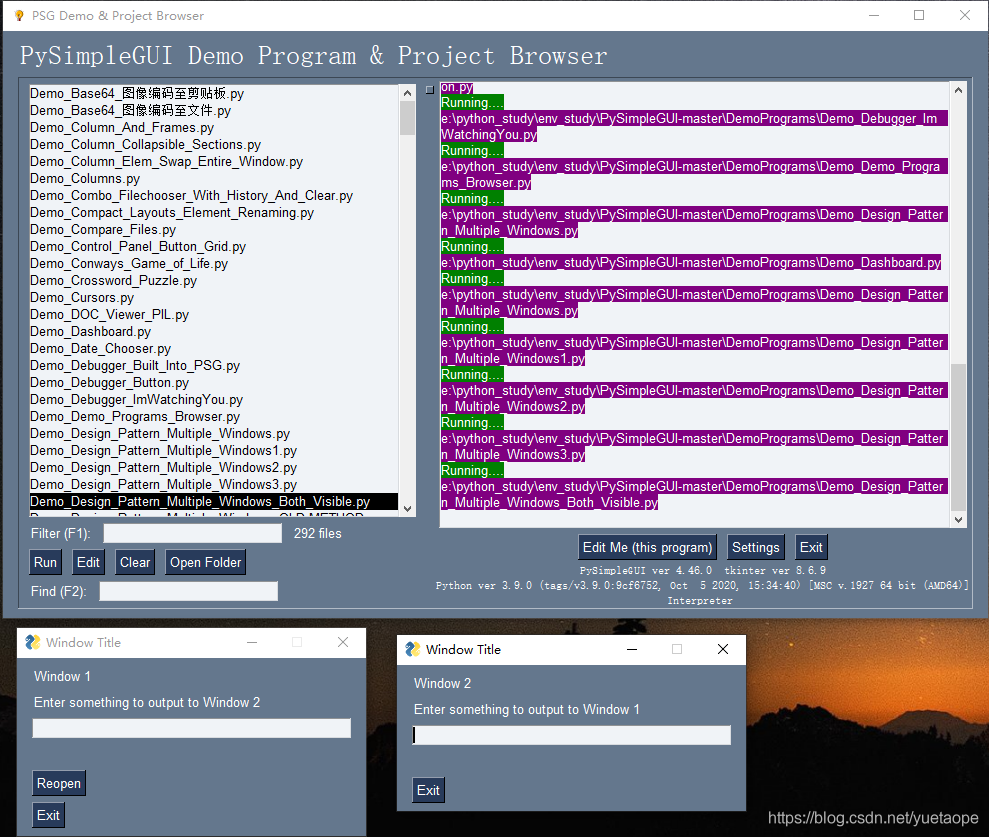Select Demo_Compact_Layouts_Element_Renaming.py

214,213
